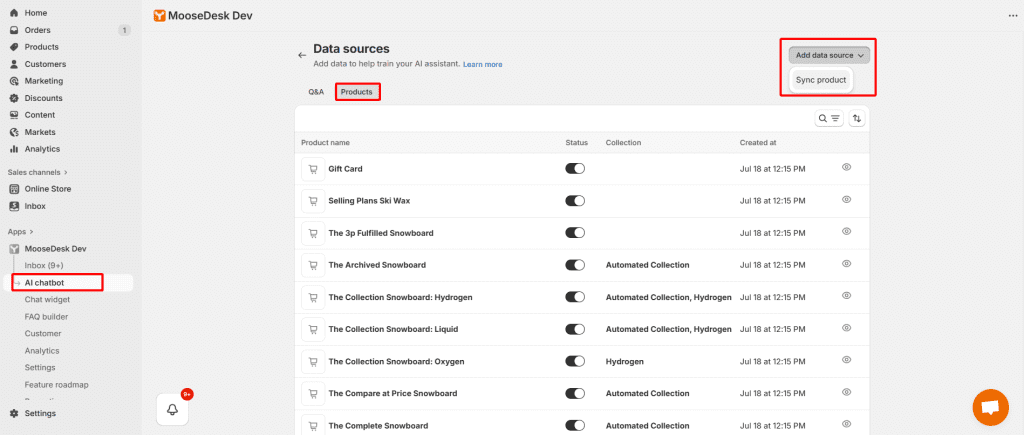The image size is (1024, 435).
Task: Click the Product name column header
Action: (325, 142)
